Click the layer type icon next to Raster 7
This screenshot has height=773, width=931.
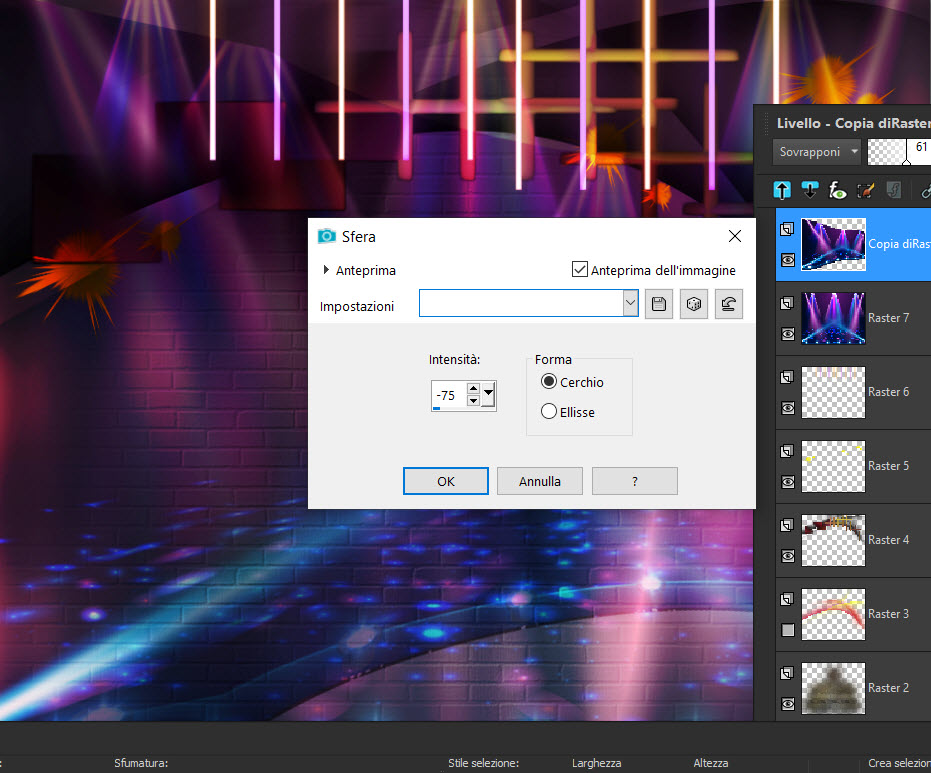click(787, 303)
